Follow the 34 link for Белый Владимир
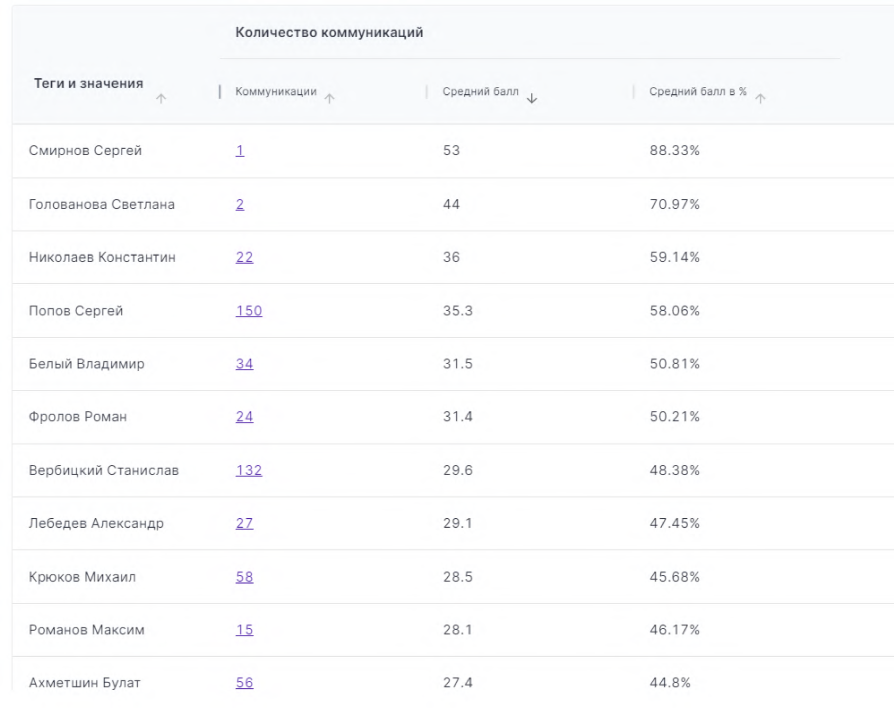 coord(244,364)
